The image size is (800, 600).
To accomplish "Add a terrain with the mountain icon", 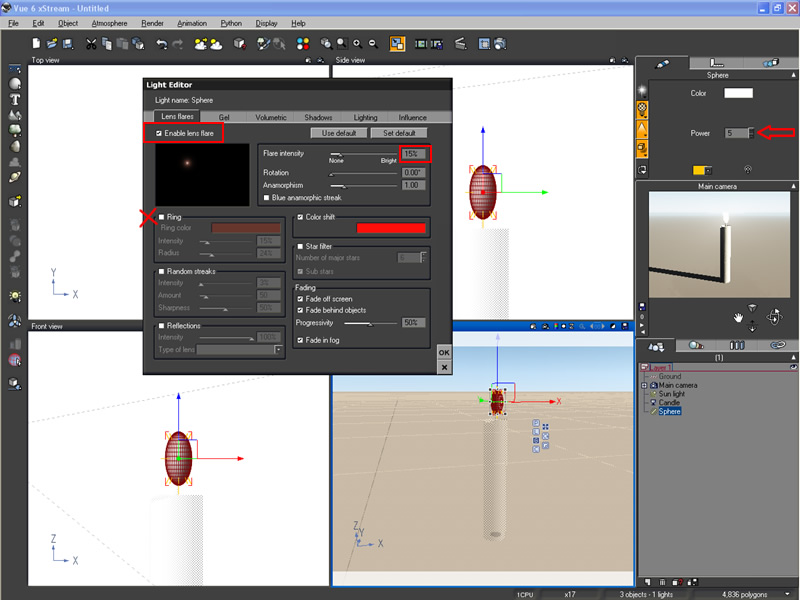I will (x=15, y=115).
